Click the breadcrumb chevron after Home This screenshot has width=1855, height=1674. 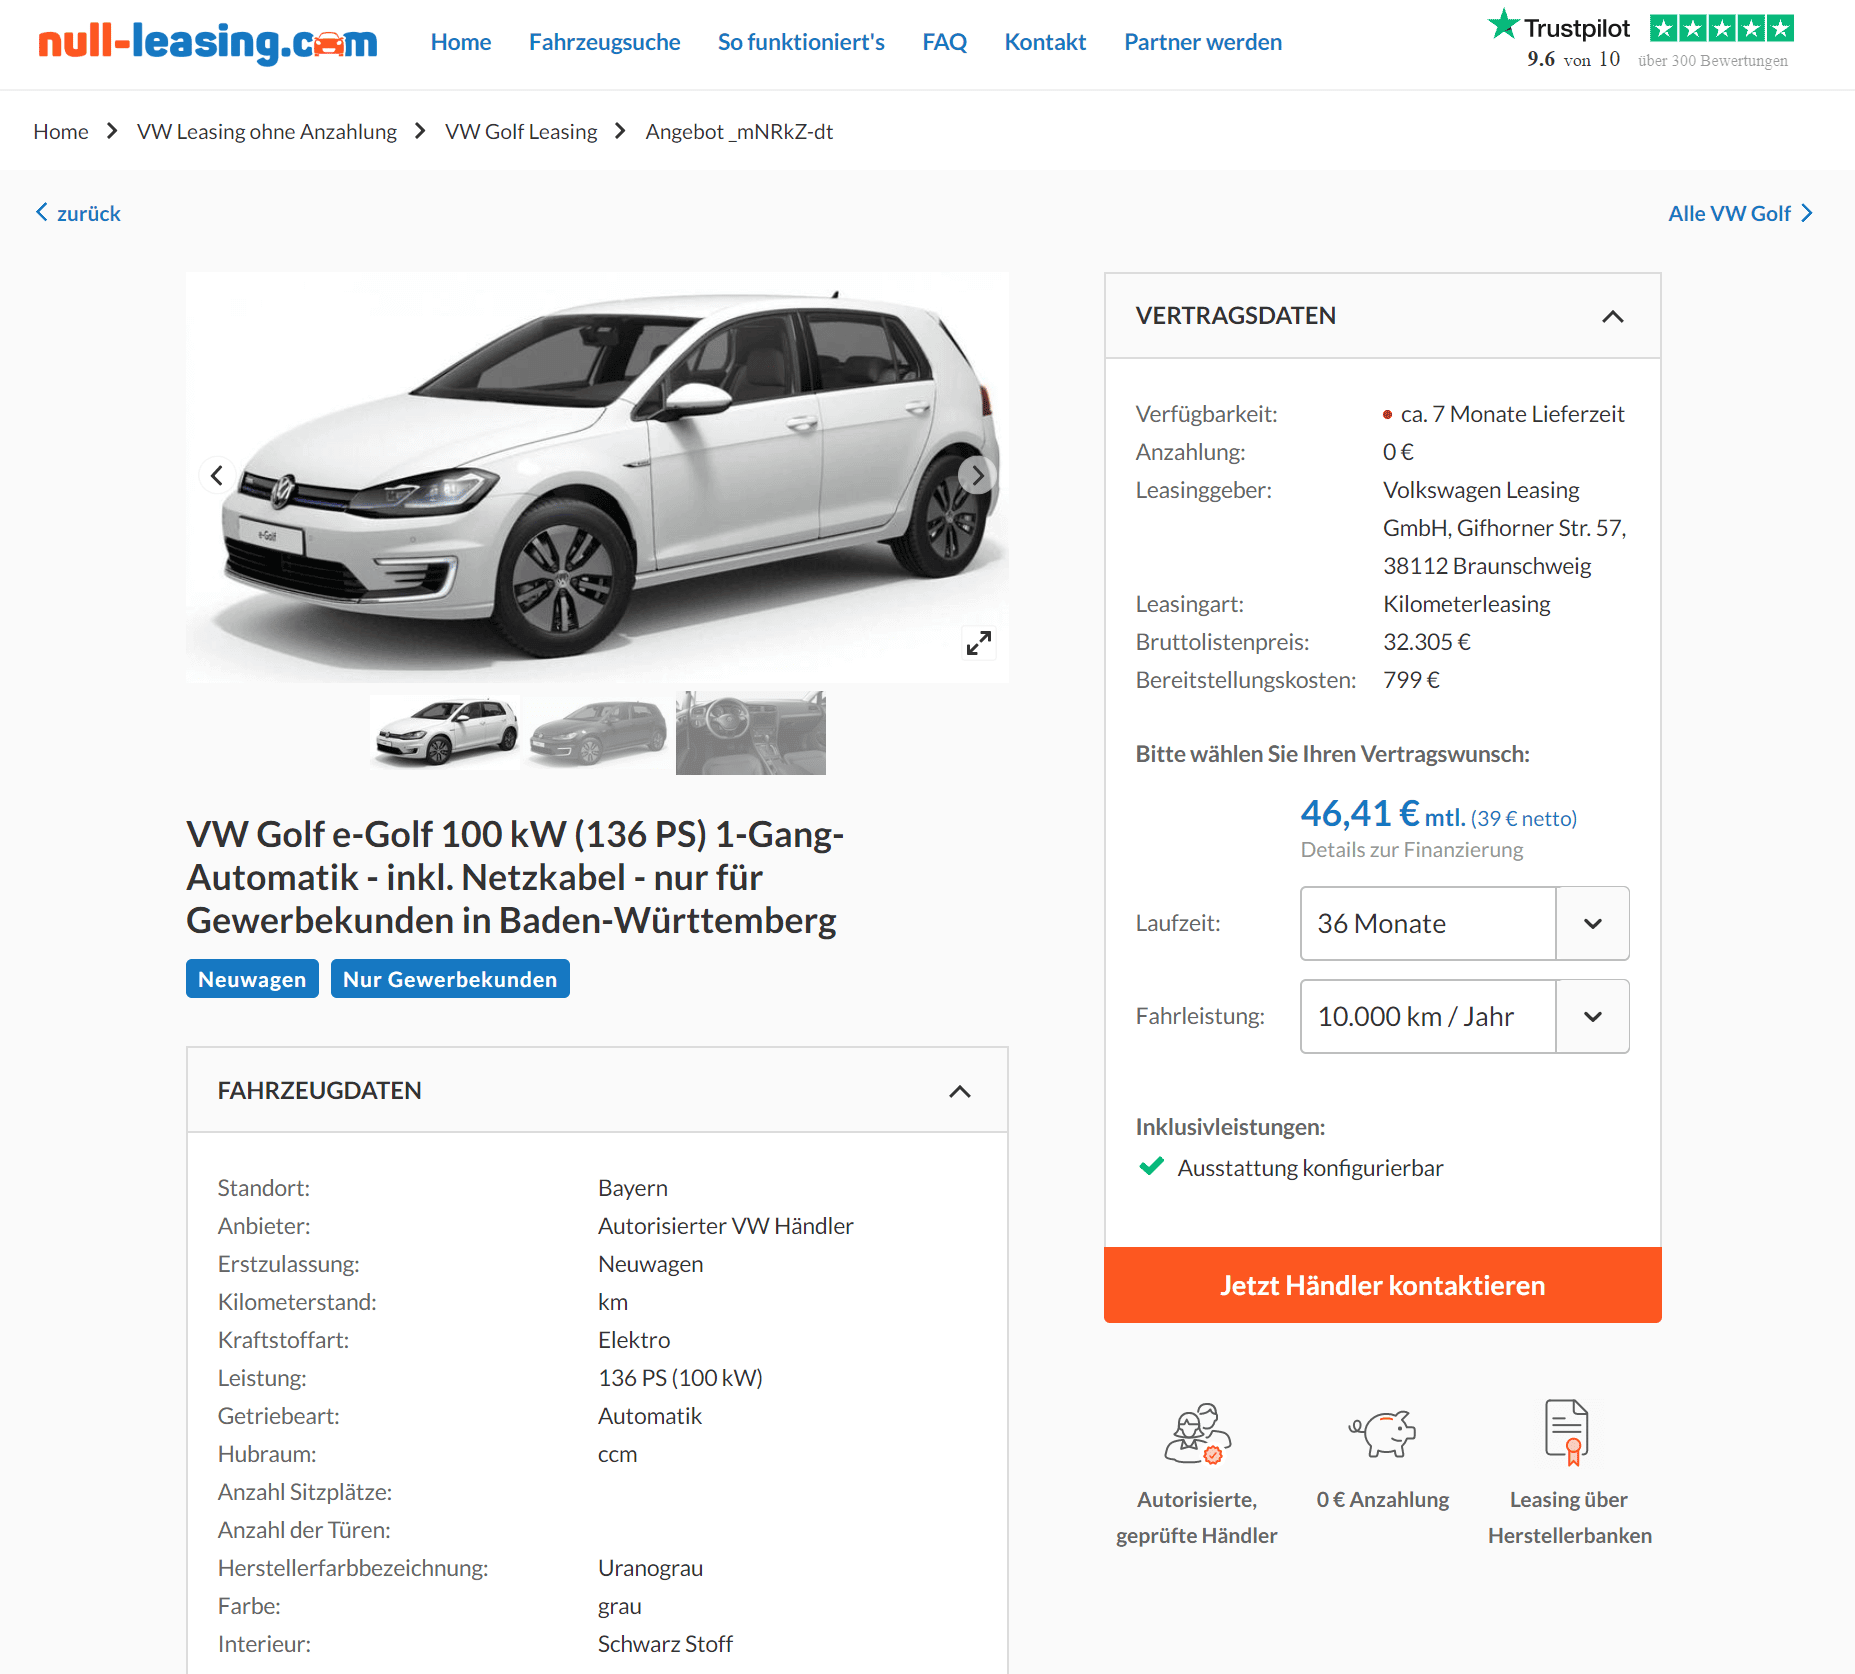[112, 131]
